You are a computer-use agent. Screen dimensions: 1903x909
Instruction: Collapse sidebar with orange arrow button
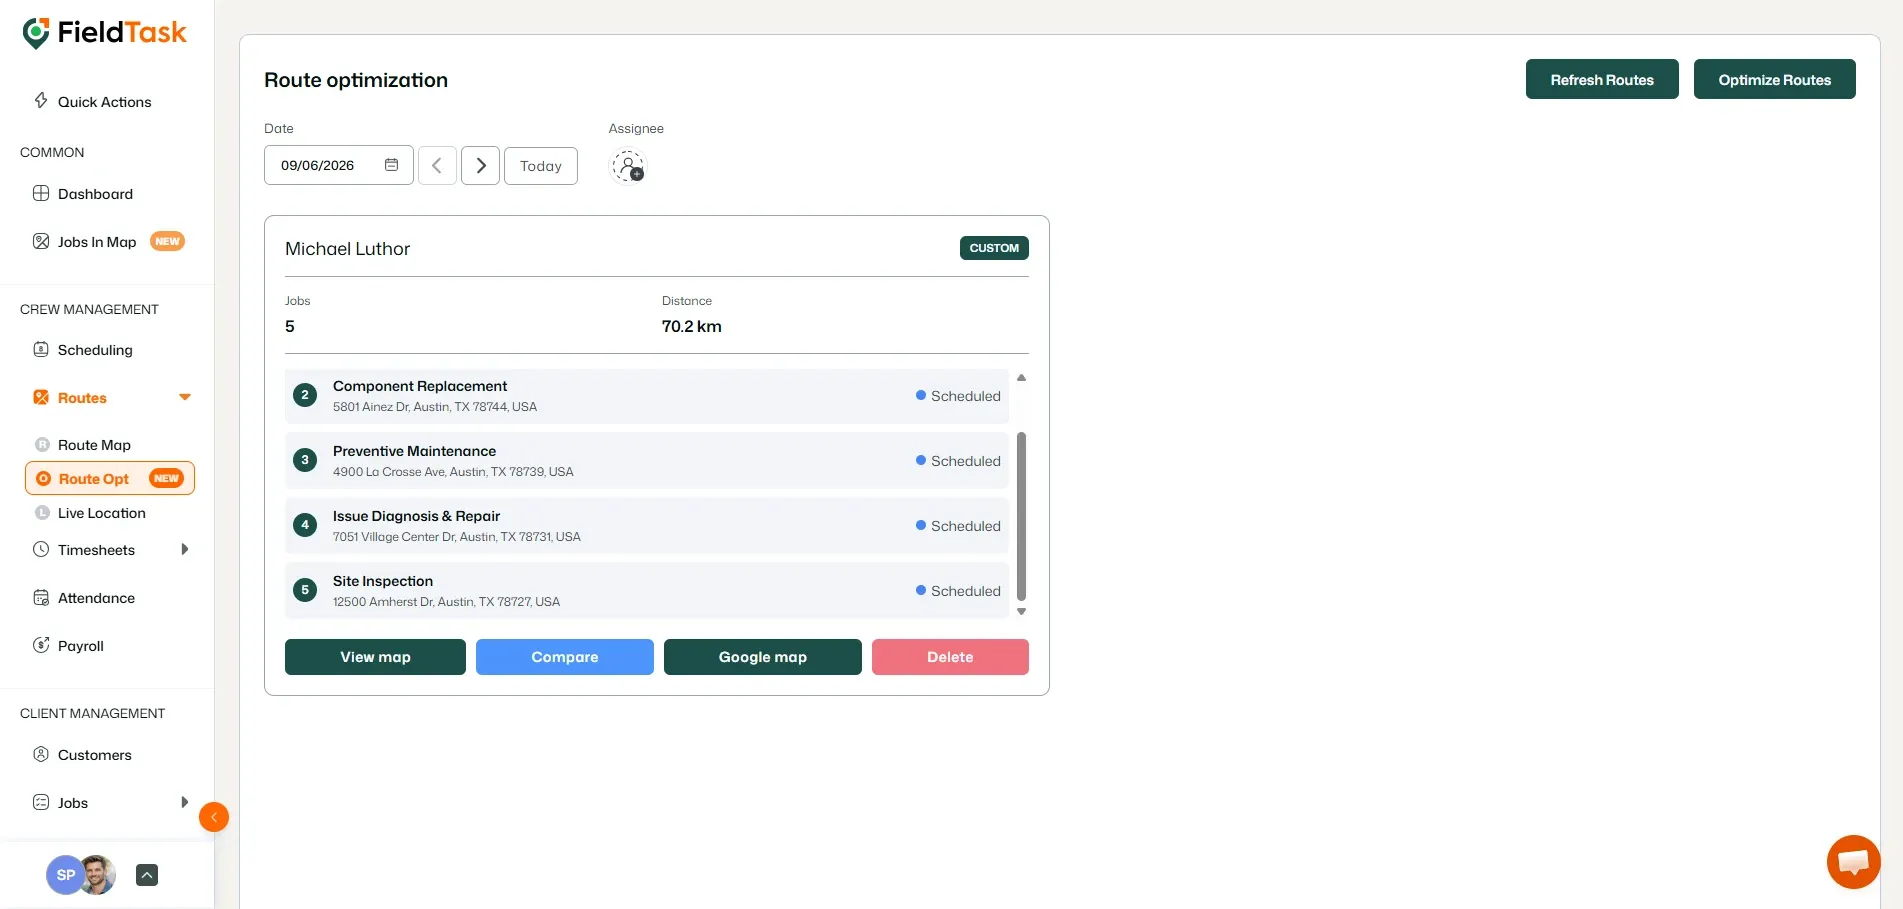(214, 817)
